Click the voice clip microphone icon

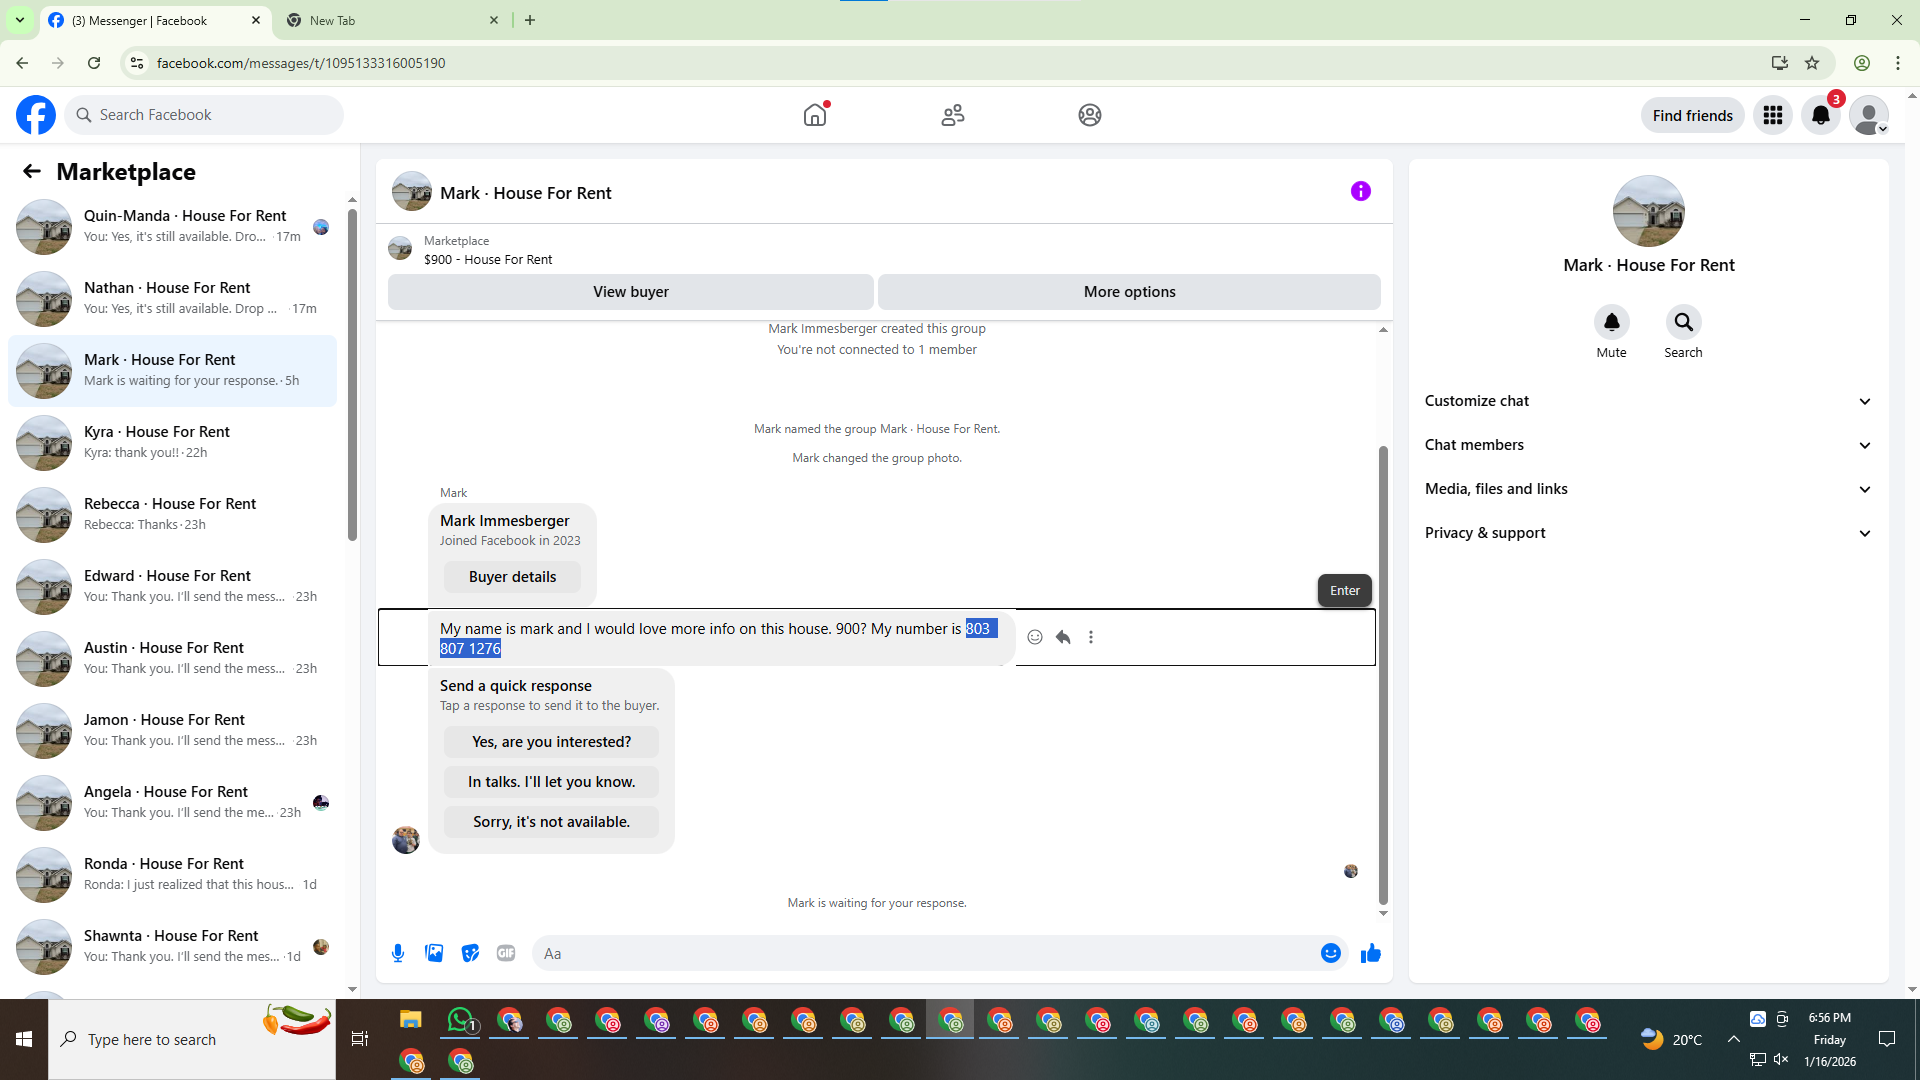click(398, 953)
